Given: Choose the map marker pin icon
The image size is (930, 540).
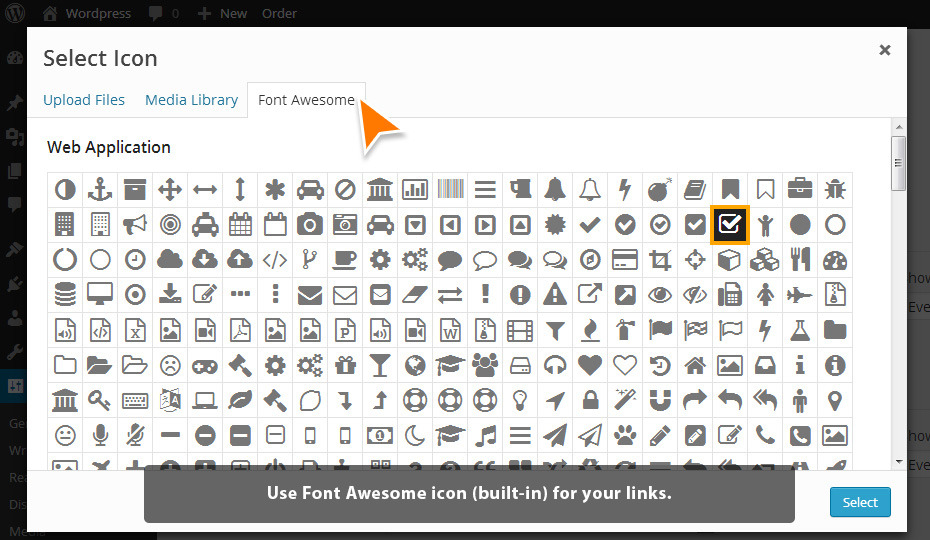Looking at the screenshot, I should tap(835, 401).
